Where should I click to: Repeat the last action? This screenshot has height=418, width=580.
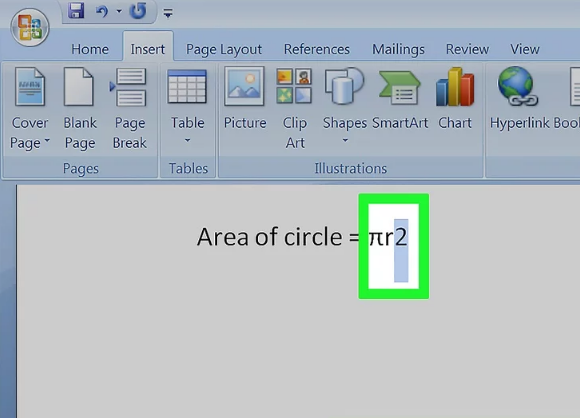[x=138, y=11]
